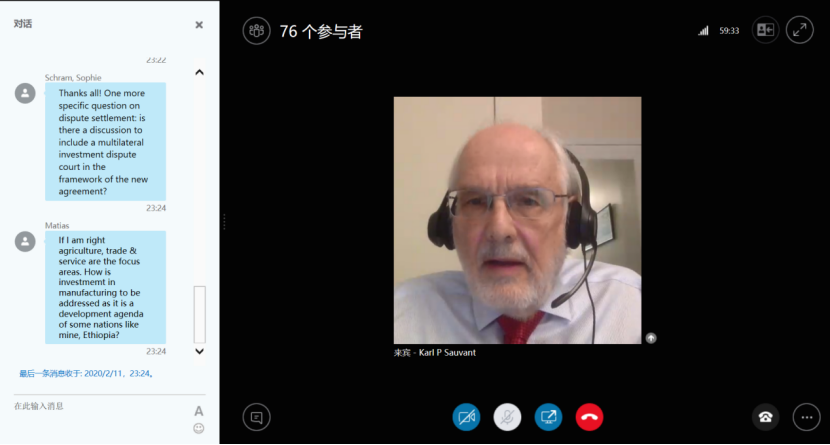Open the emoji picker smiley icon

point(198,428)
